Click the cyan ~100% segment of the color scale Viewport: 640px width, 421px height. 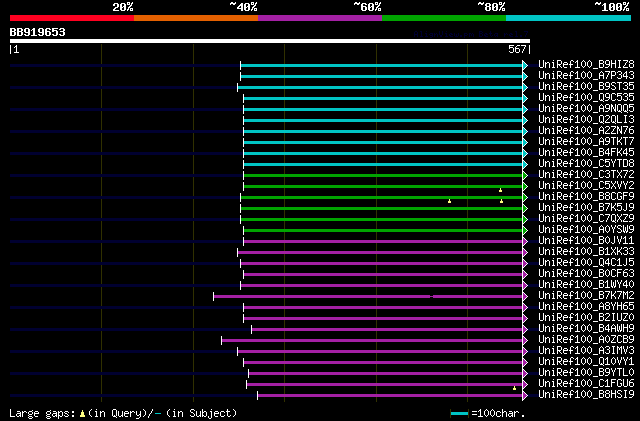(x=569, y=18)
